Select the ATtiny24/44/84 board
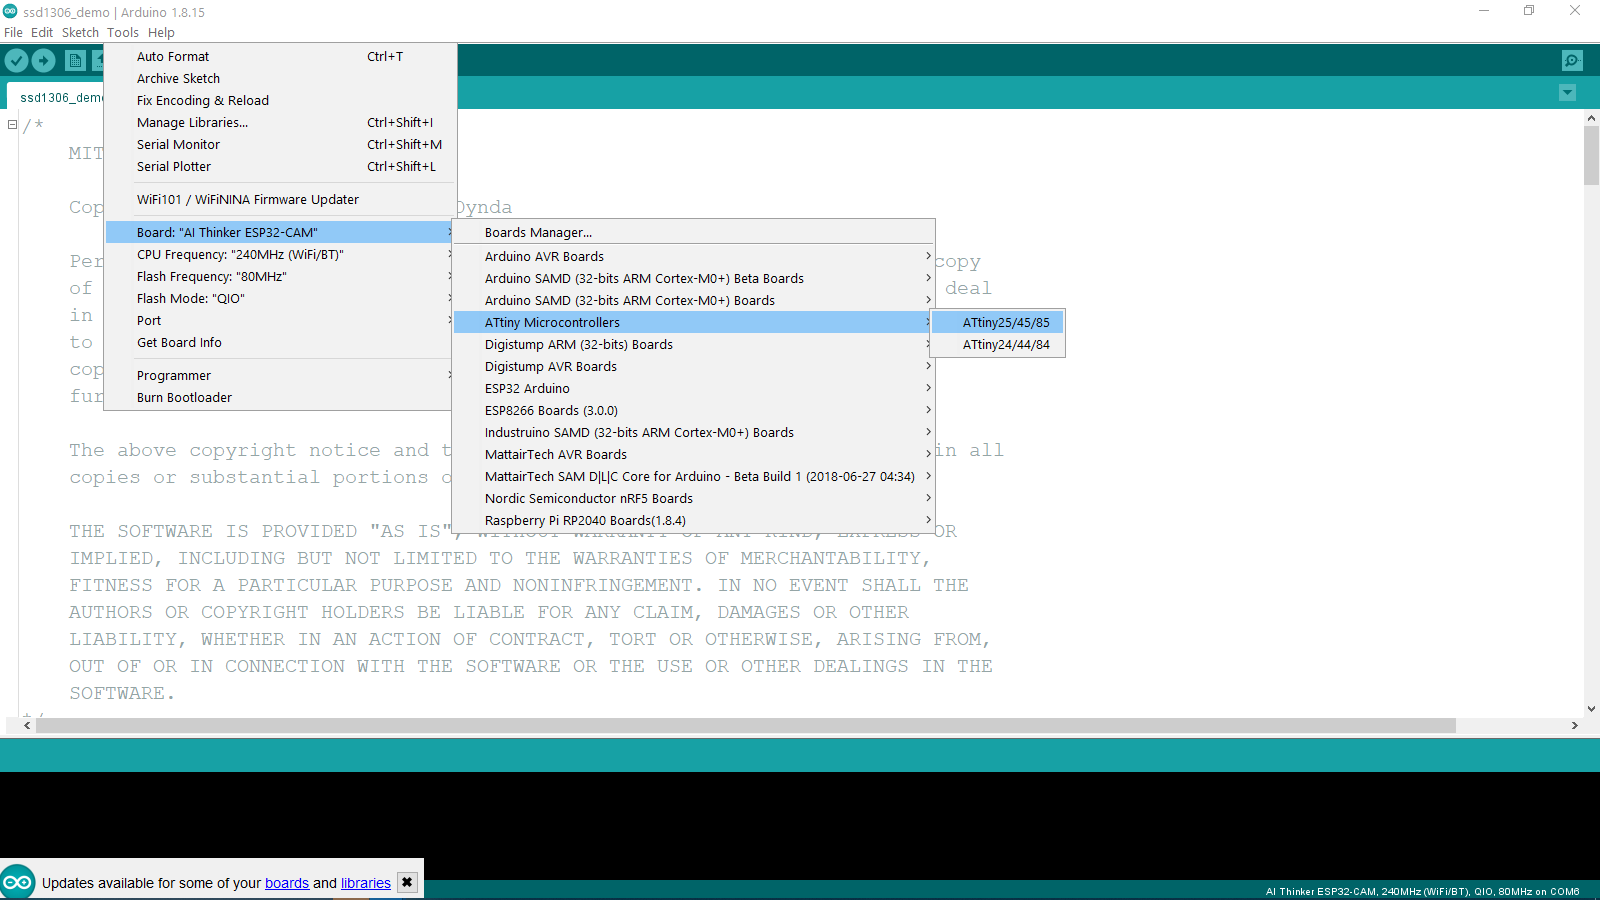The width and height of the screenshot is (1600, 900). coord(998,345)
